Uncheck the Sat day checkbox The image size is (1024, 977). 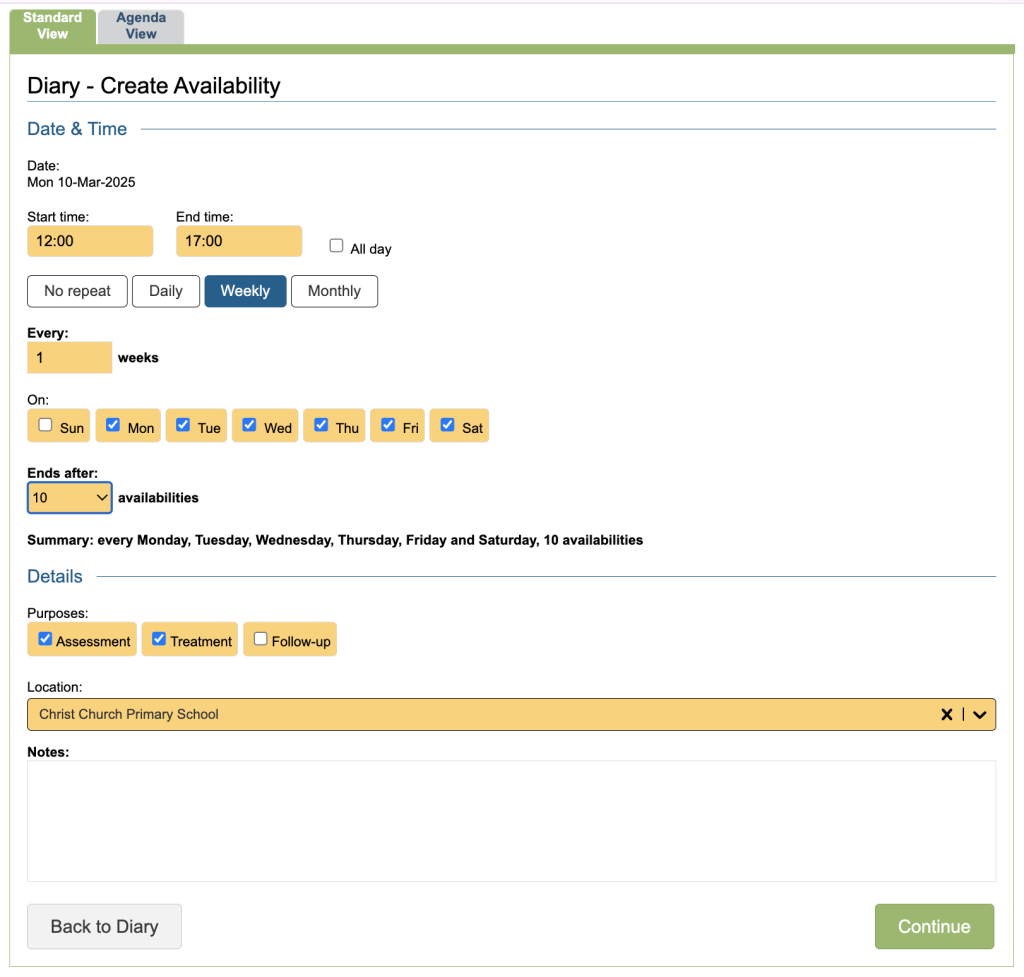tap(448, 425)
